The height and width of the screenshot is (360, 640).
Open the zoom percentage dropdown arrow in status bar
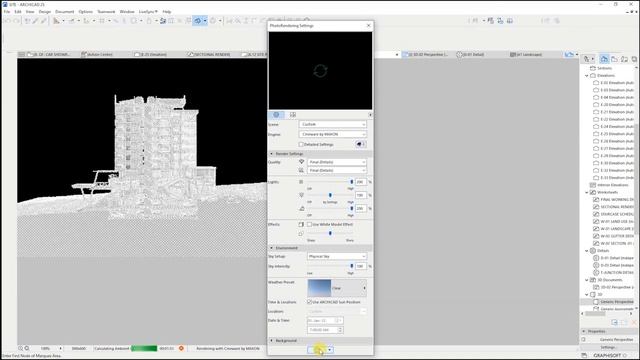click(61, 349)
